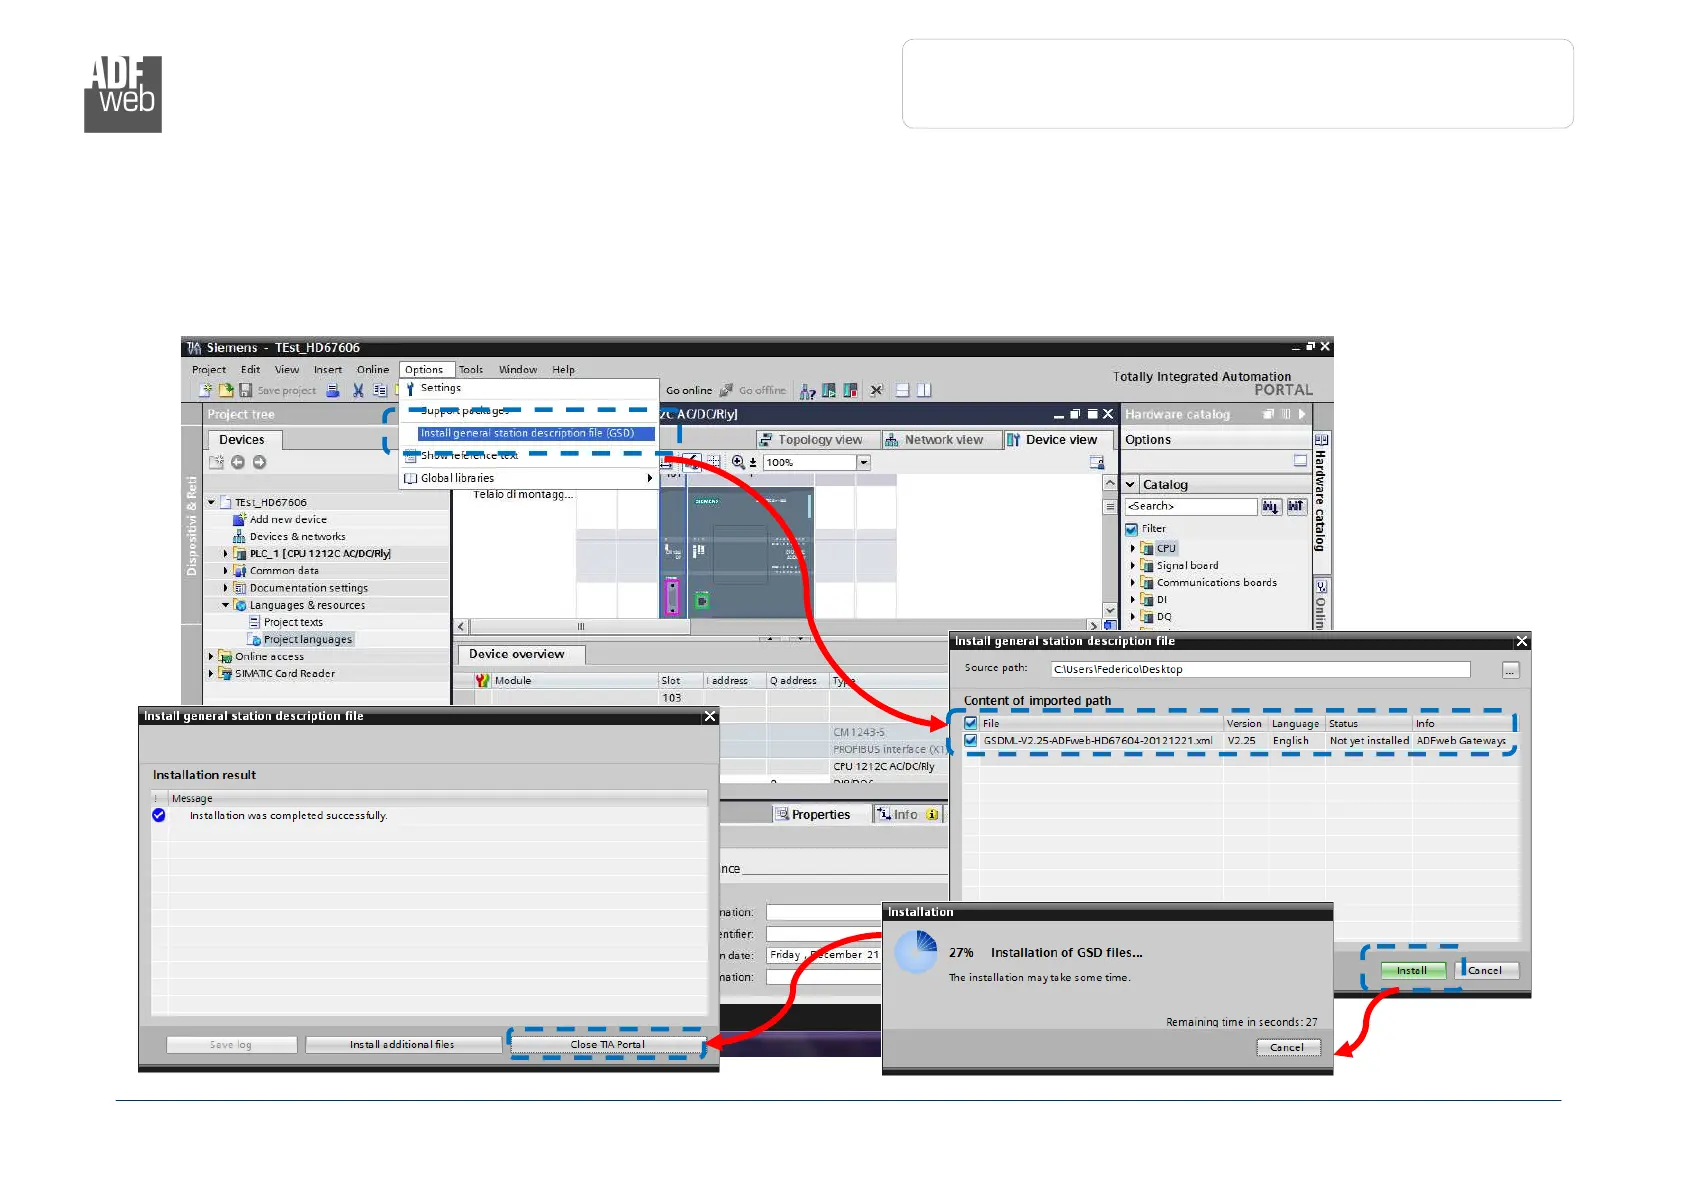Click the Stop CPU toolbar icon

(x=850, y=390)
